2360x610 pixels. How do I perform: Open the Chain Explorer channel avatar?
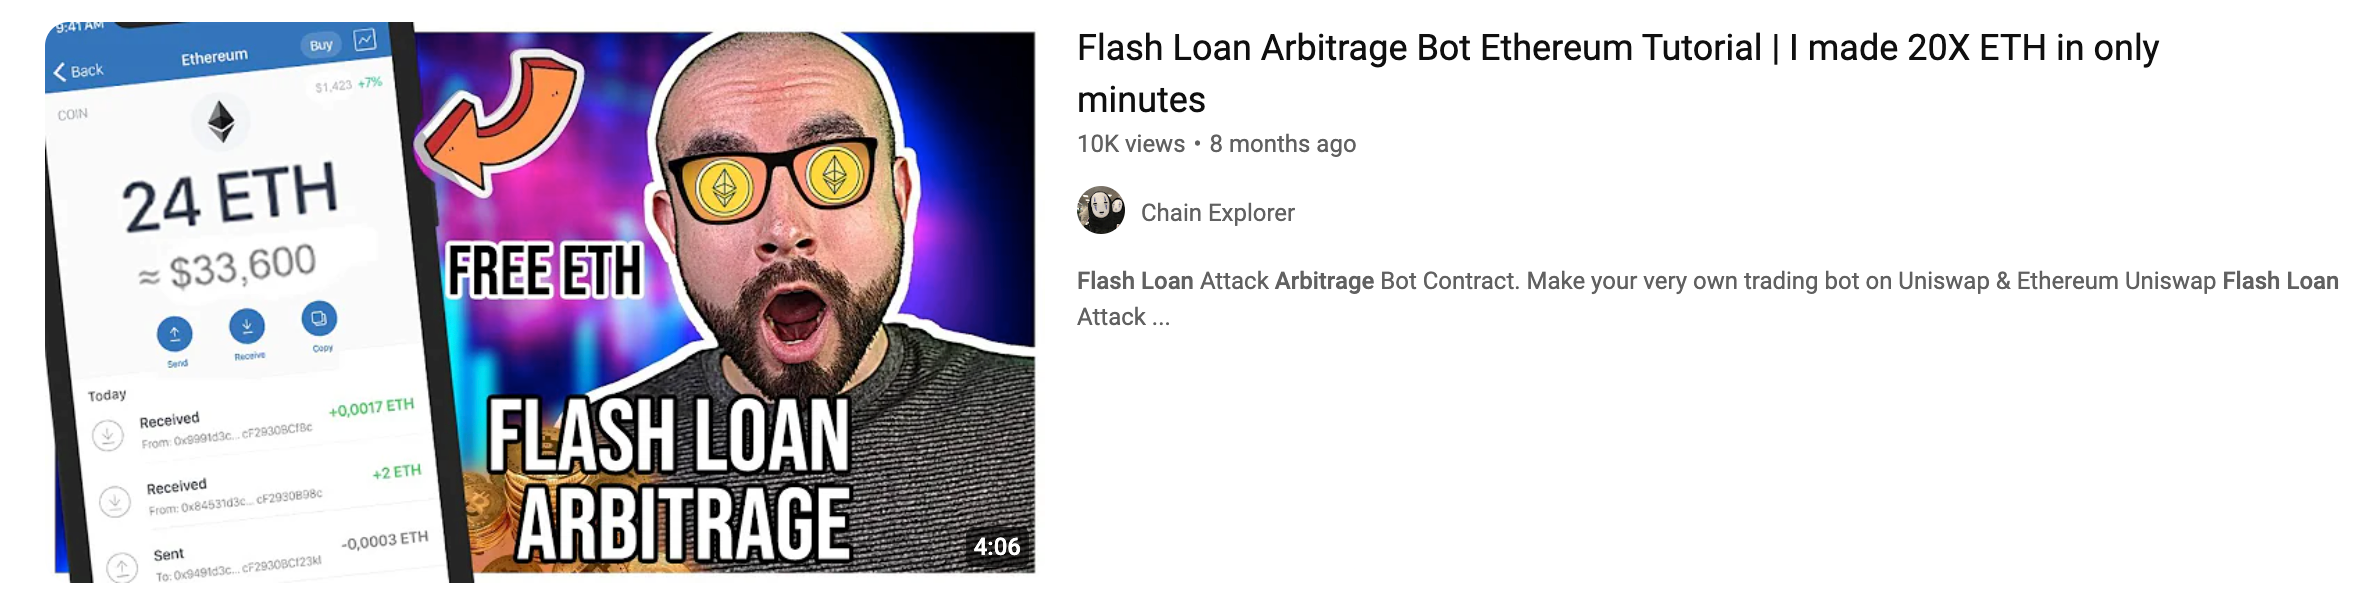coord(1100,211)
